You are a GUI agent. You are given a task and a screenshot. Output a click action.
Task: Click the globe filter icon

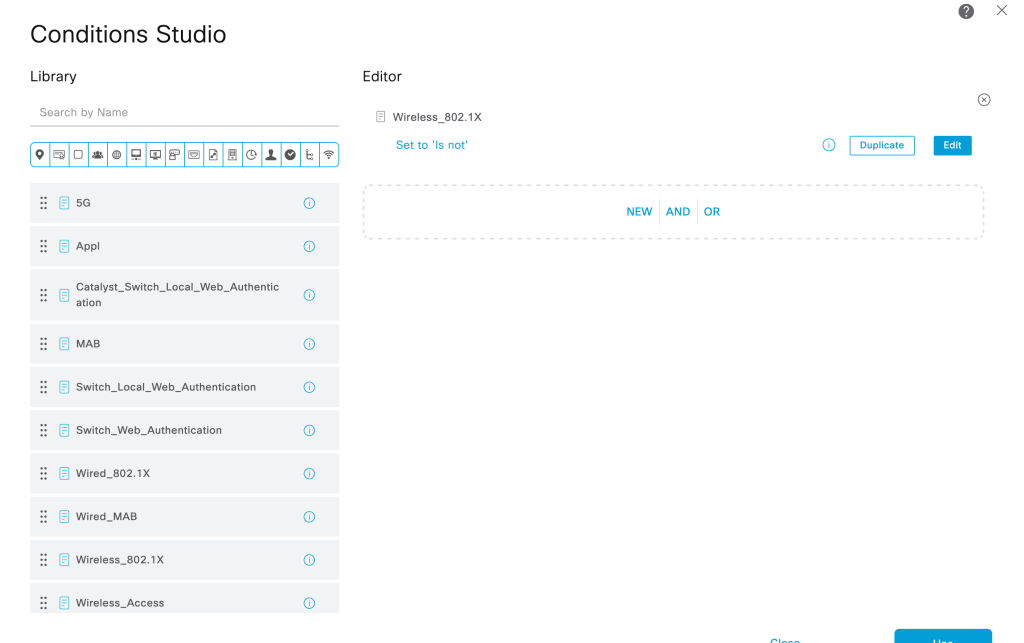117,155
